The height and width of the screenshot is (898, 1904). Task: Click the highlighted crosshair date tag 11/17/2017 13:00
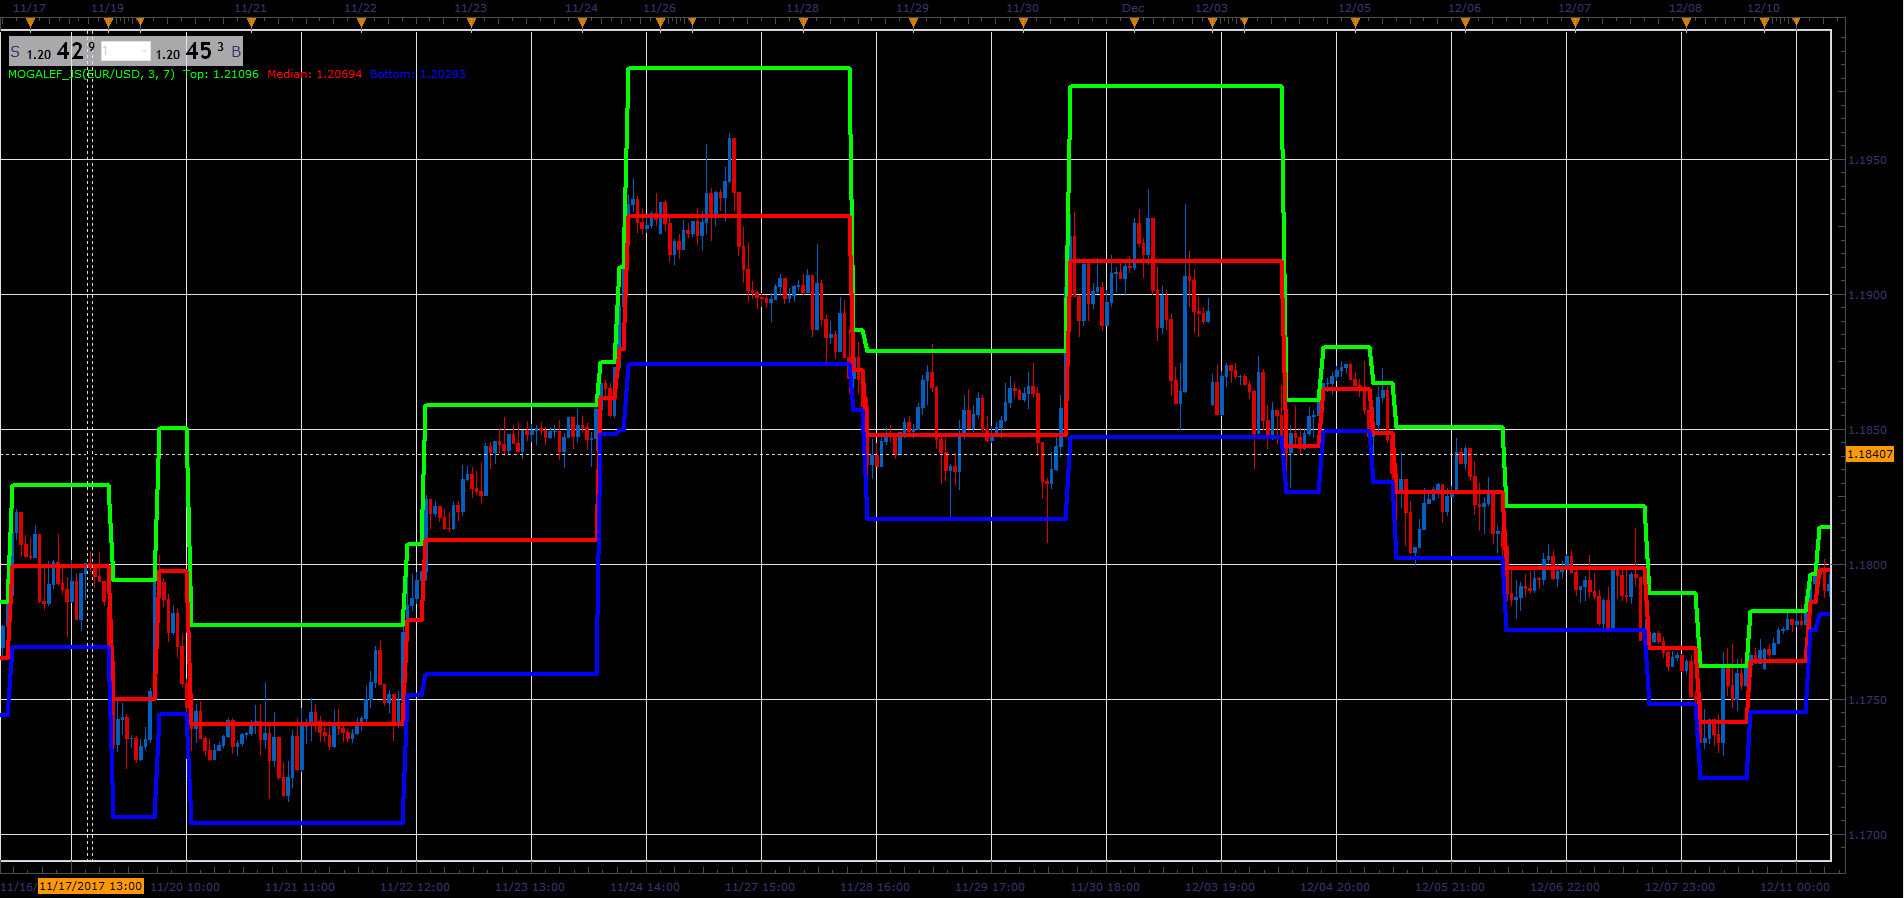click(91, 886)
